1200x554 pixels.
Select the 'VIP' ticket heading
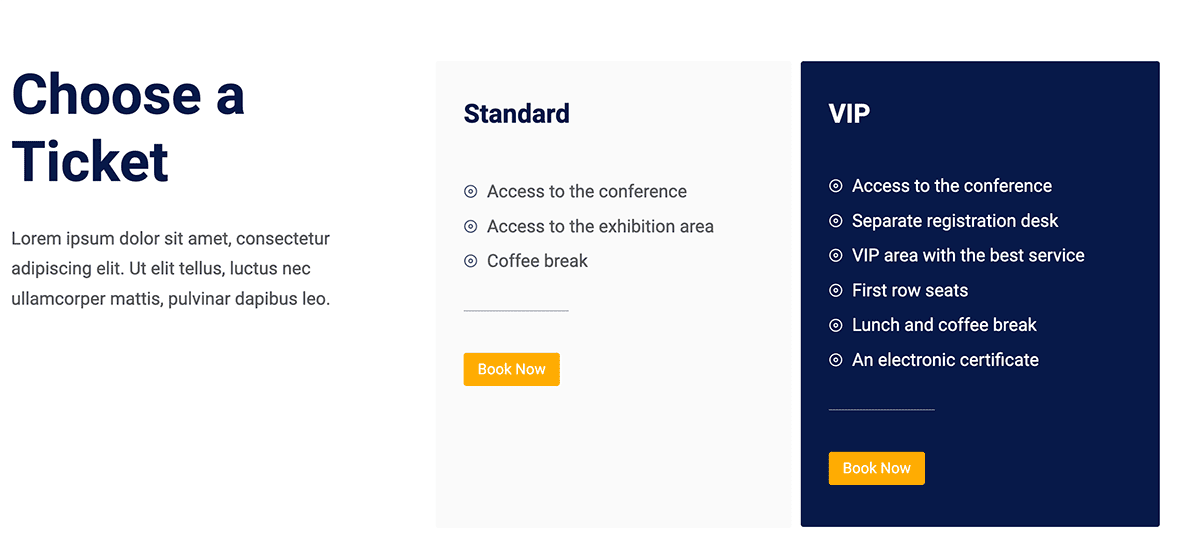pyautogui.click(x=850, y=114)
